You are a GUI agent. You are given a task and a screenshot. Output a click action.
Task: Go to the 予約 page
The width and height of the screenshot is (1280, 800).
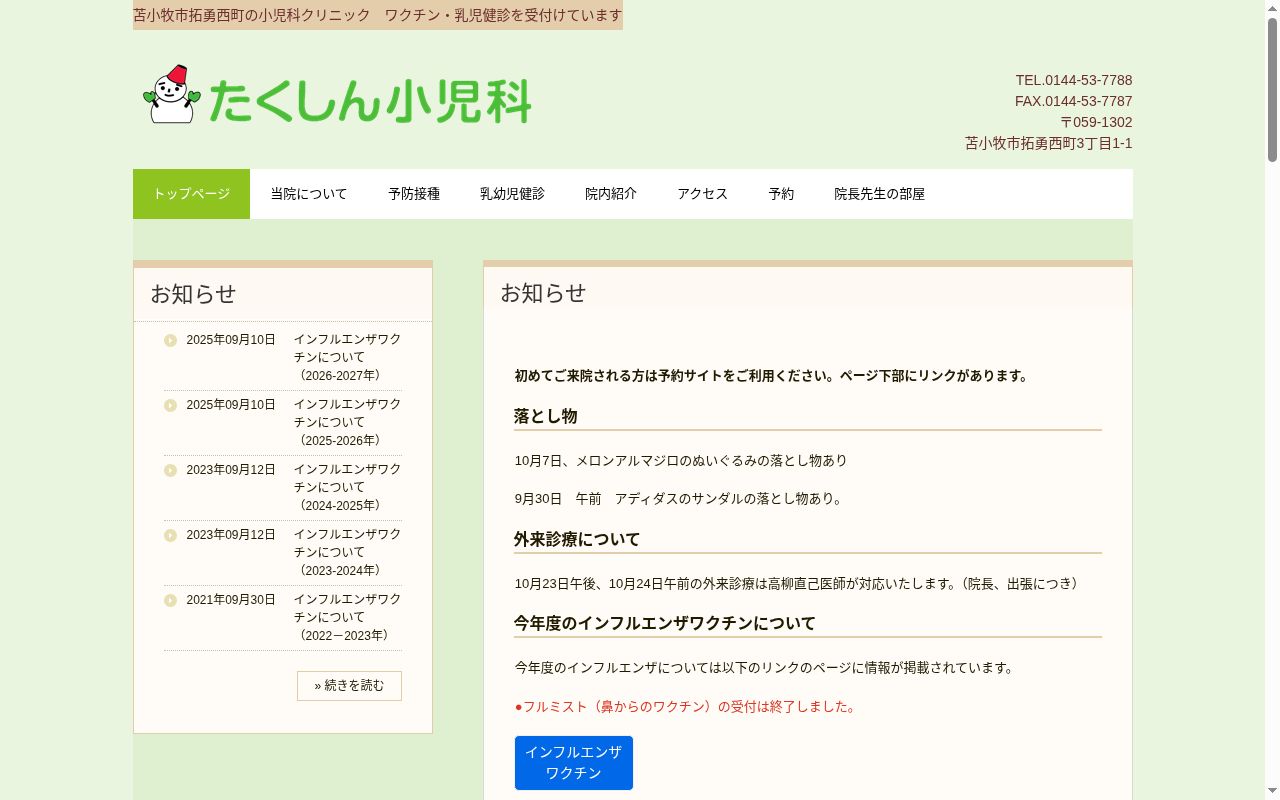pyautogui.click(x=781, y=194)
